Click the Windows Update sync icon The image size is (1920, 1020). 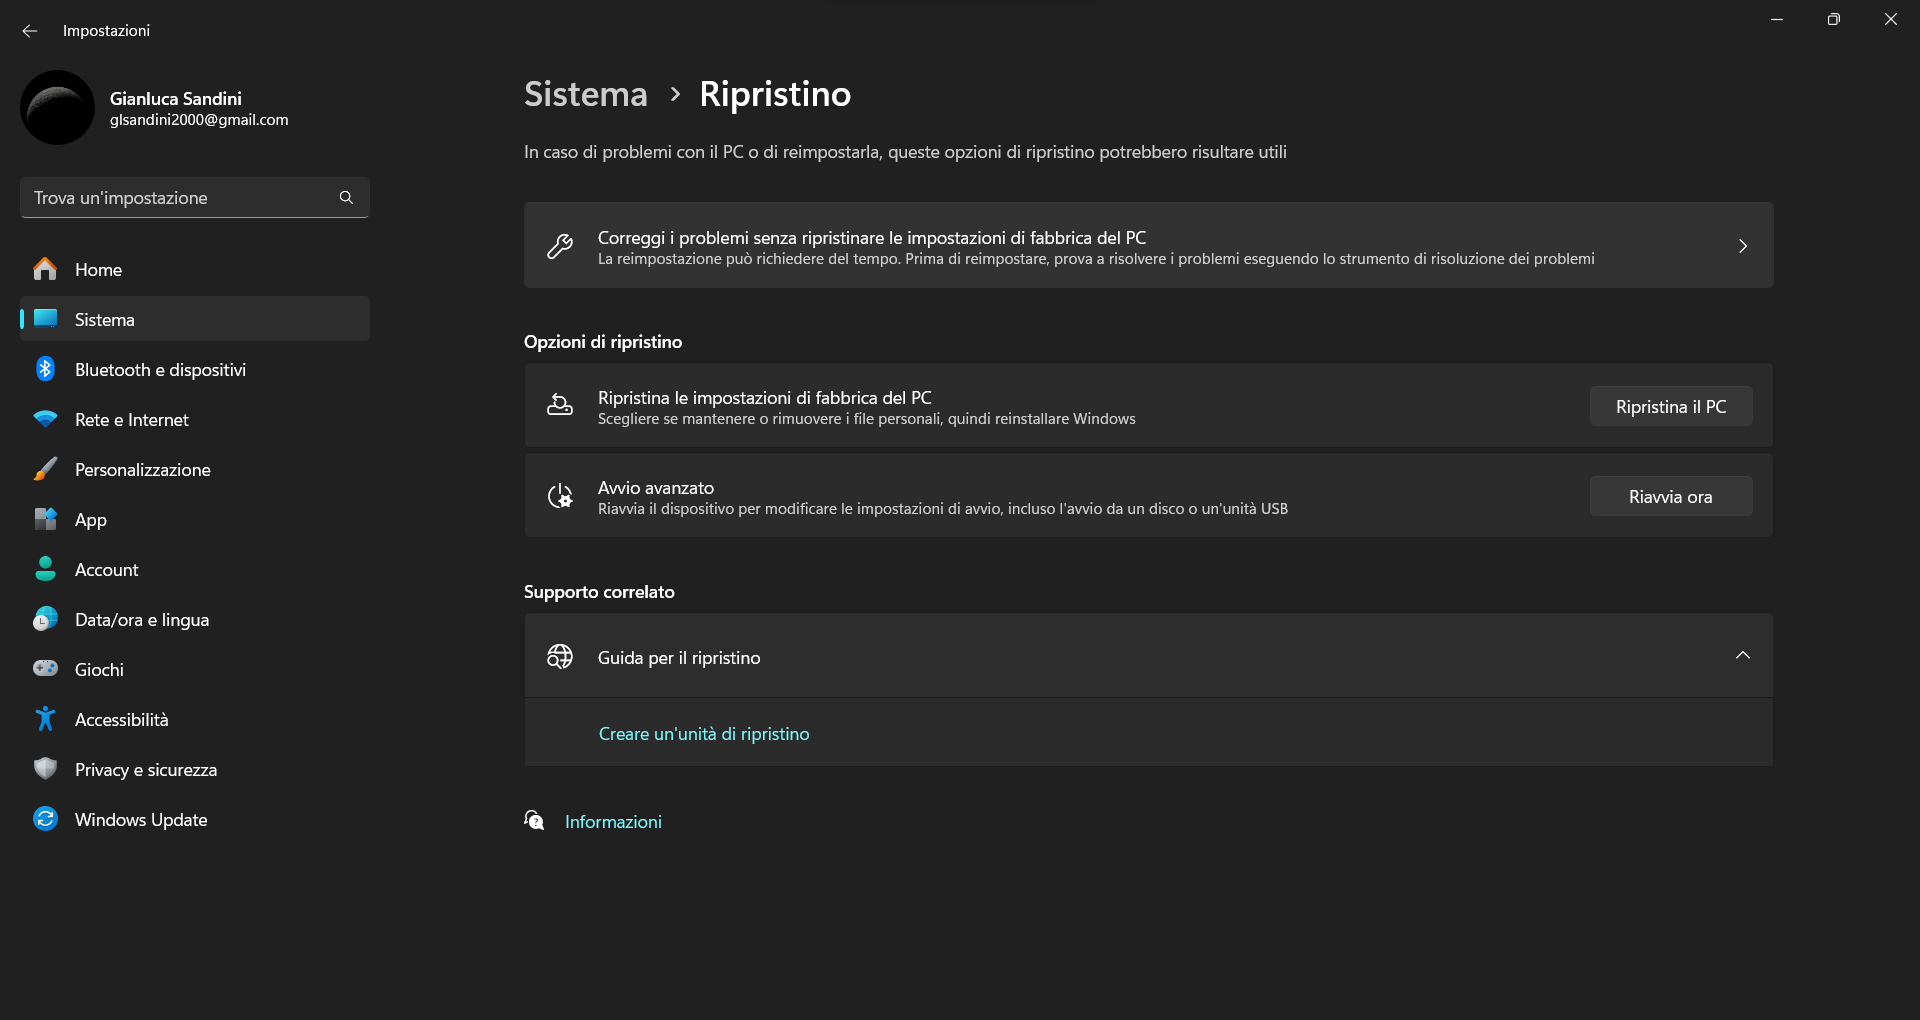point(45,819)
